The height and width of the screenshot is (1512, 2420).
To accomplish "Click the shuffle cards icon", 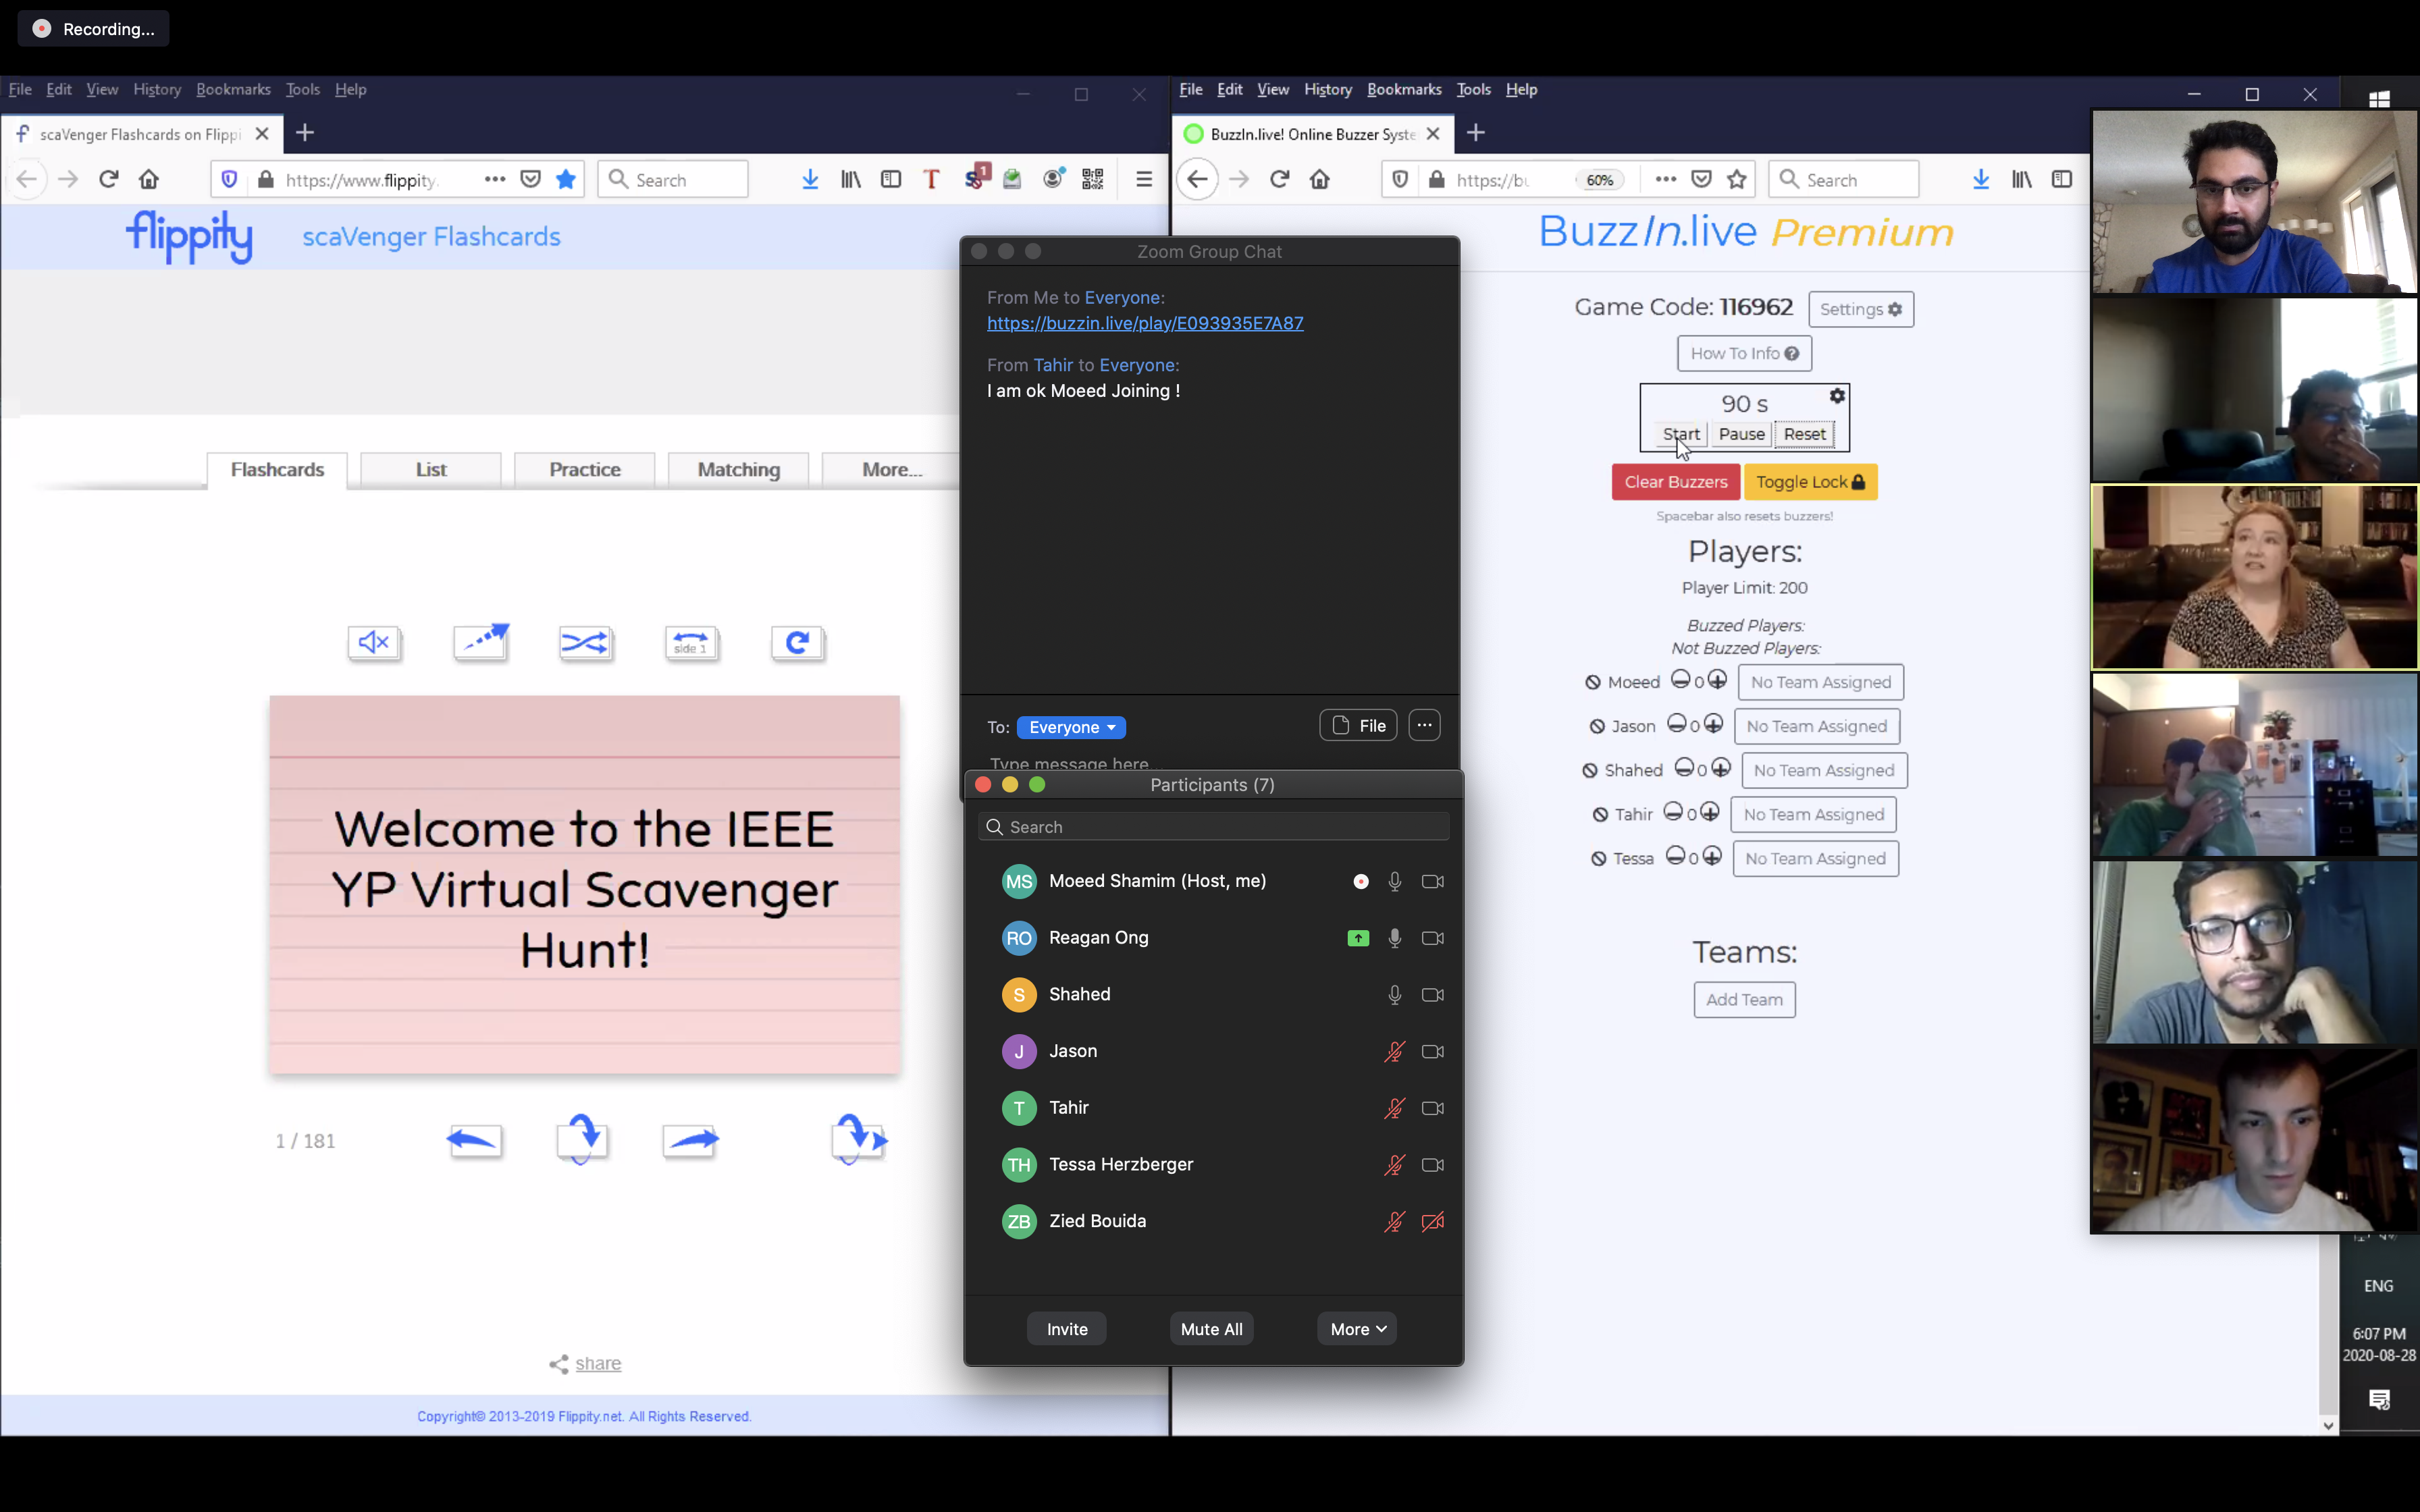I will coord(585,642).
